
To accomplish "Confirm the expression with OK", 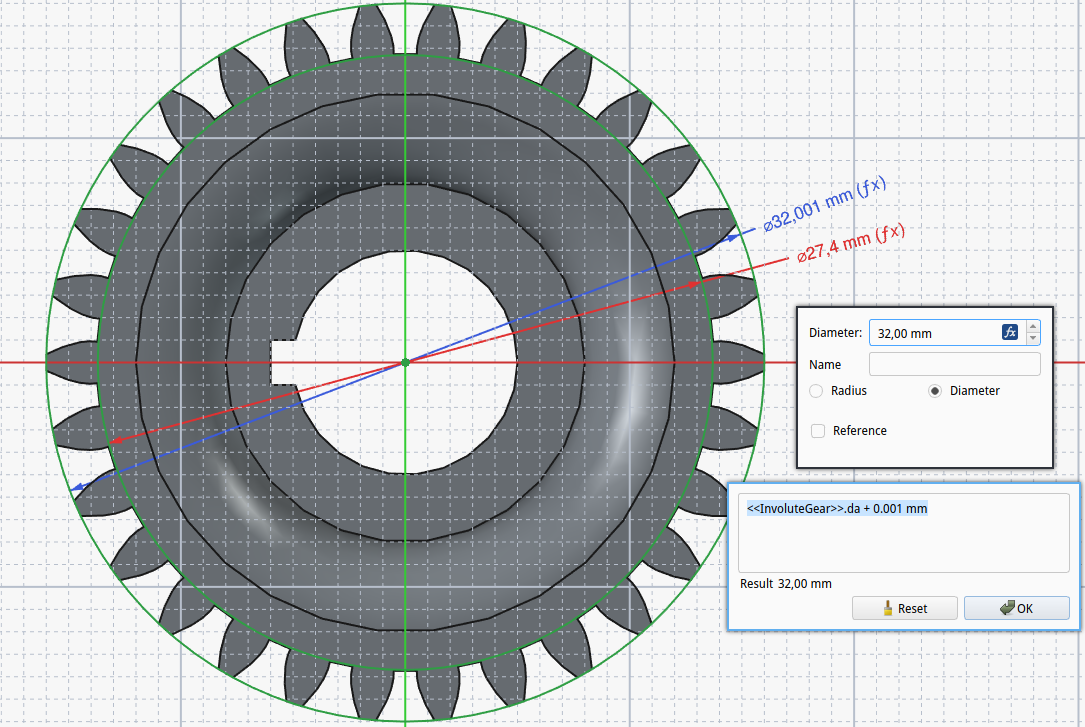I will point(1016,608).
